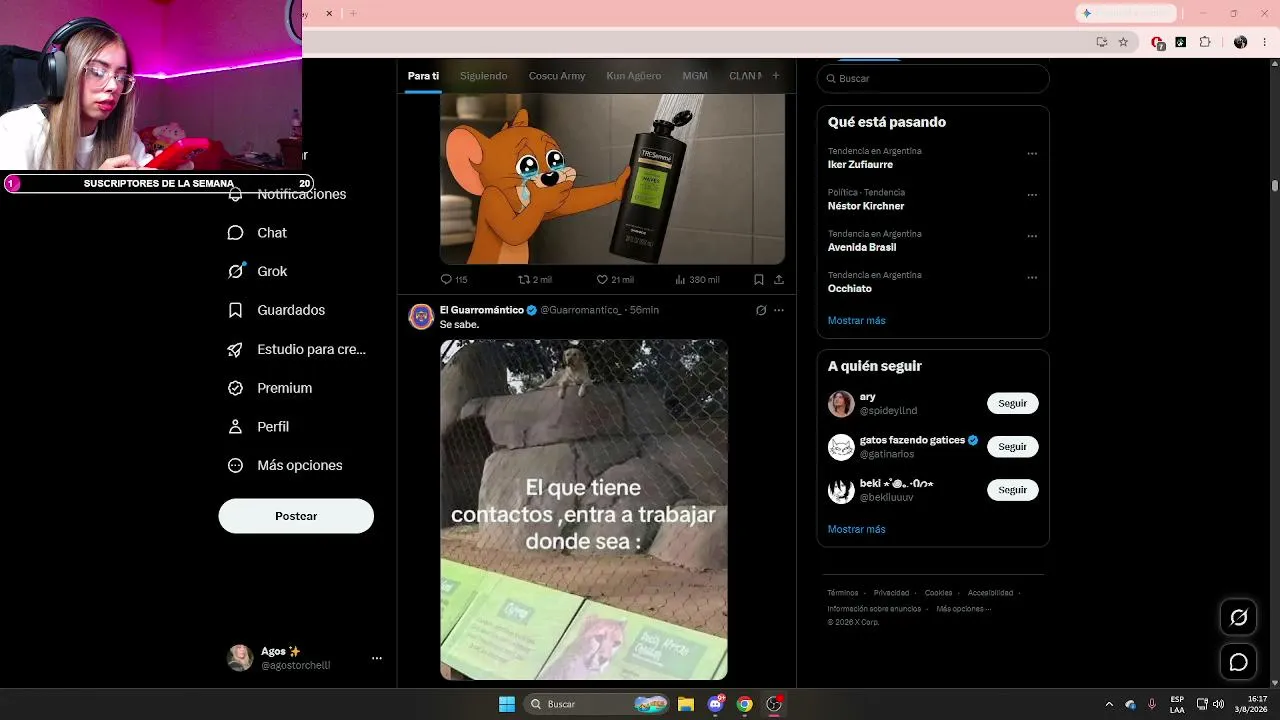The image size is (1280, 720).
Task: Bookmark the Jerry shampoo meme post
Action: pyautogui.click(x=759, y=280)
